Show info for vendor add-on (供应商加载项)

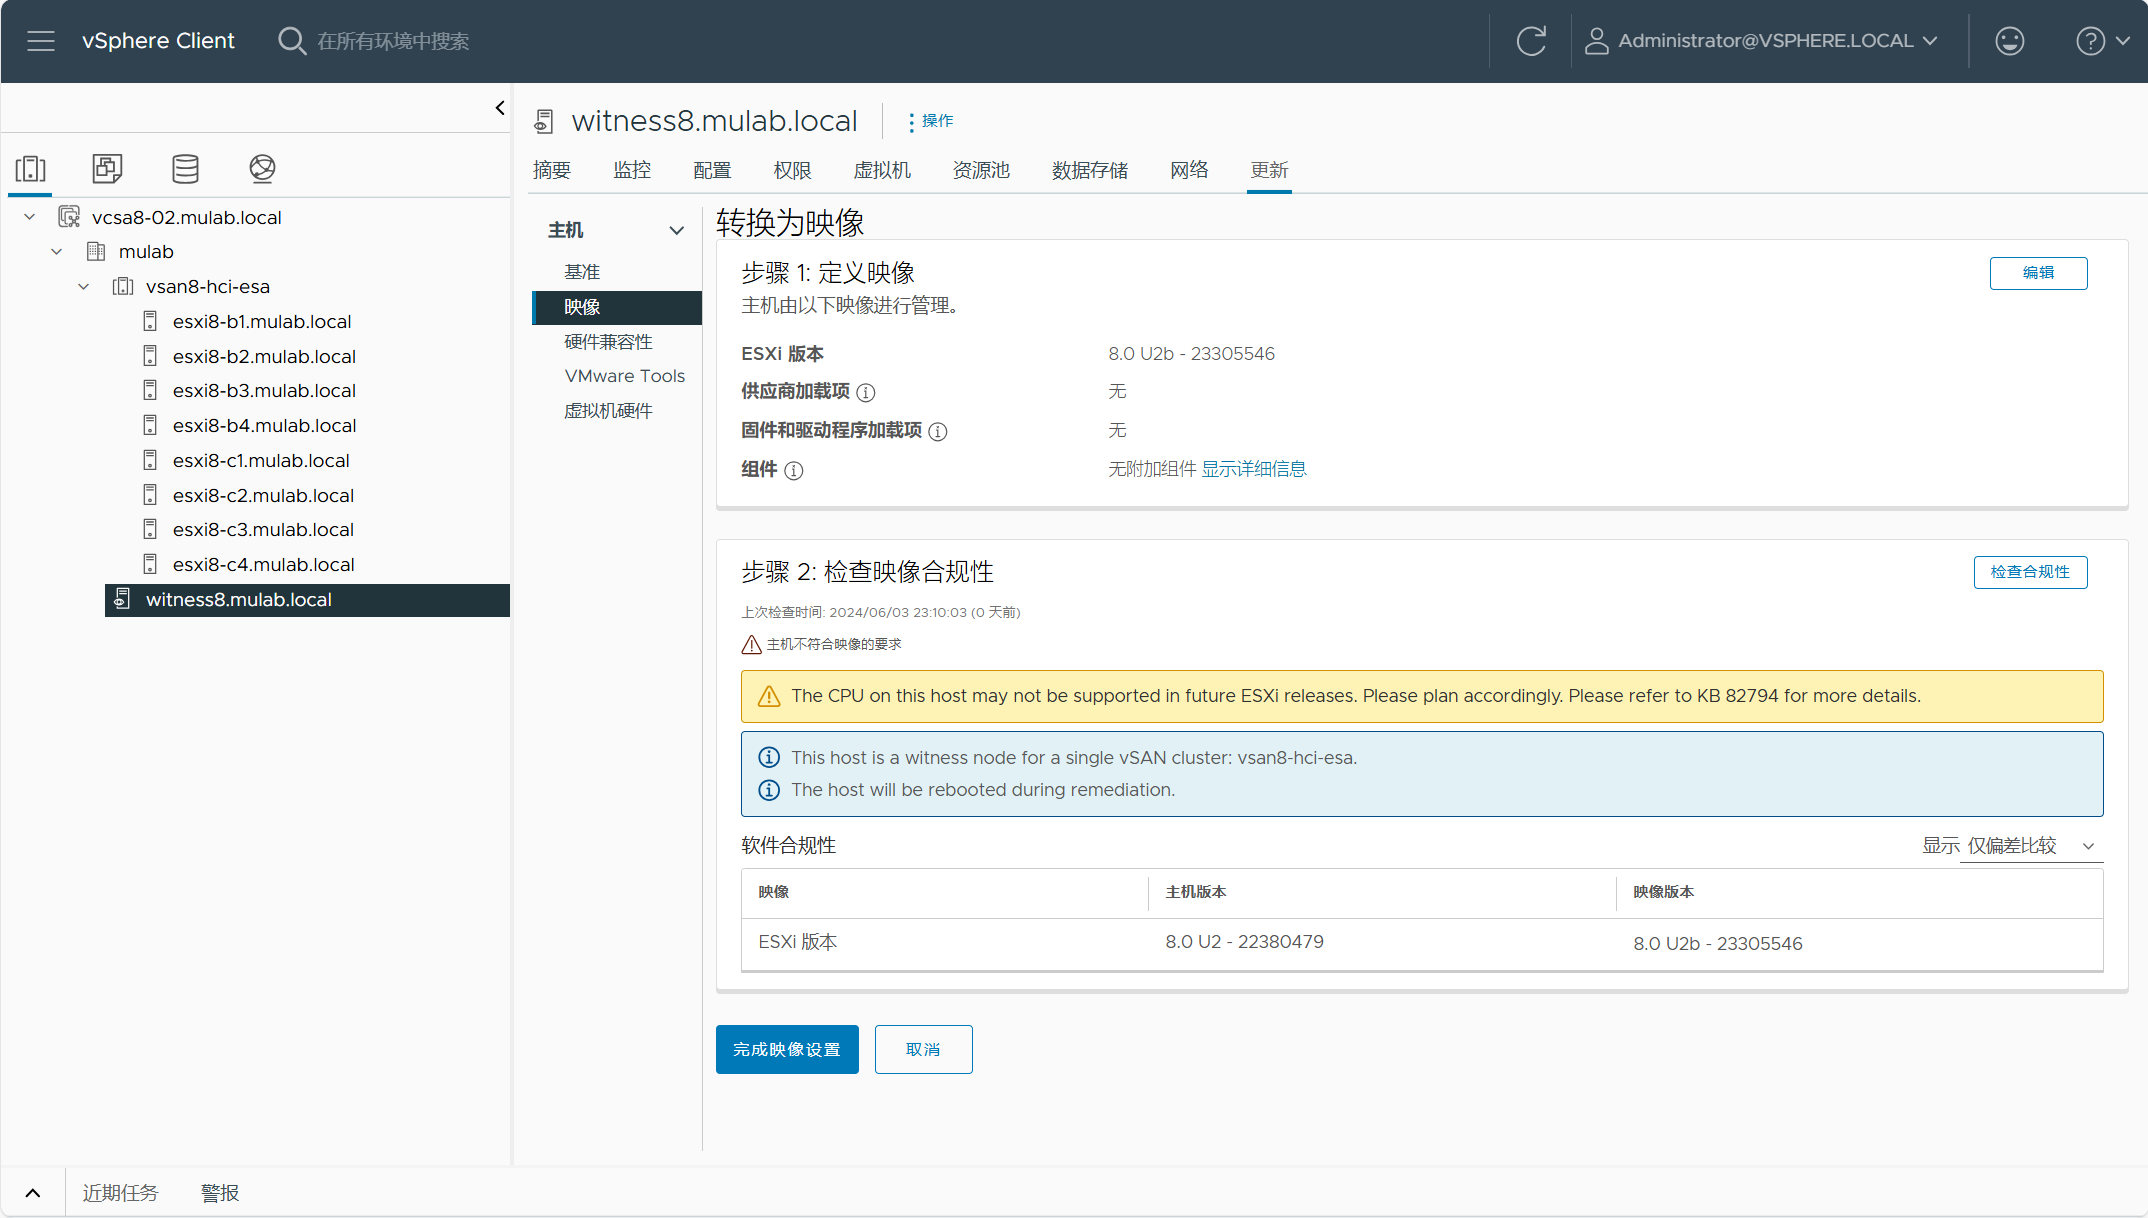pos(866,393)
